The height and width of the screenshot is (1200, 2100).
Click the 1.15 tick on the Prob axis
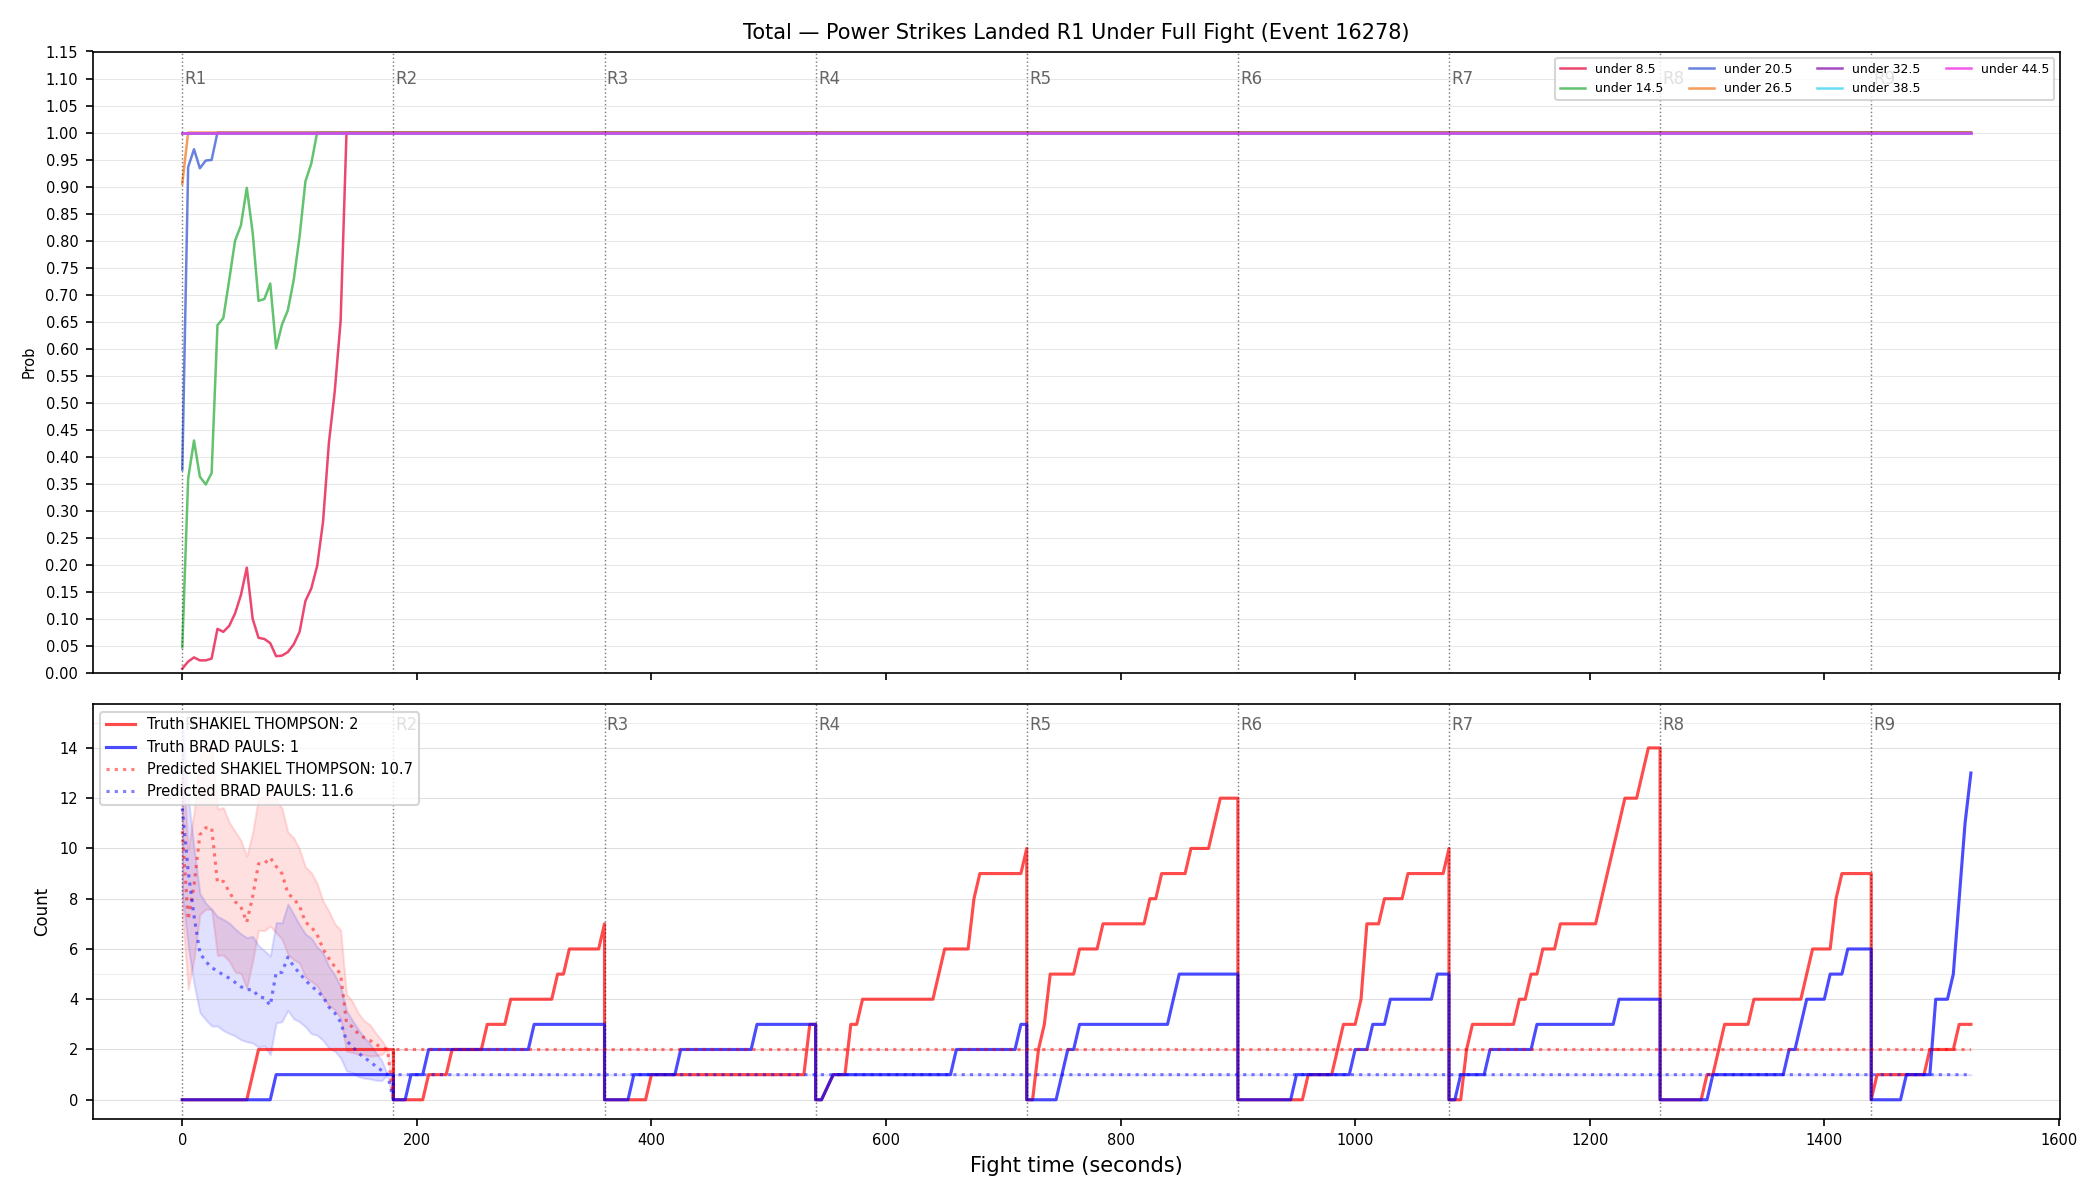[62, 52]
